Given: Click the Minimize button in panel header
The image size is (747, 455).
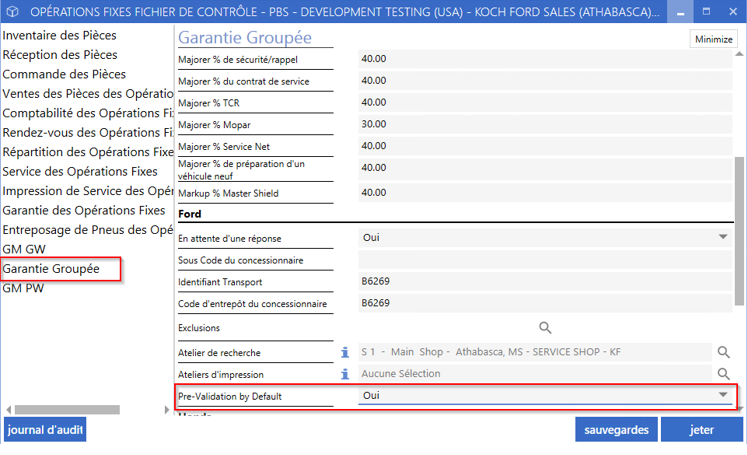Looking at the screenshot, I should click(x=714, y=39).
